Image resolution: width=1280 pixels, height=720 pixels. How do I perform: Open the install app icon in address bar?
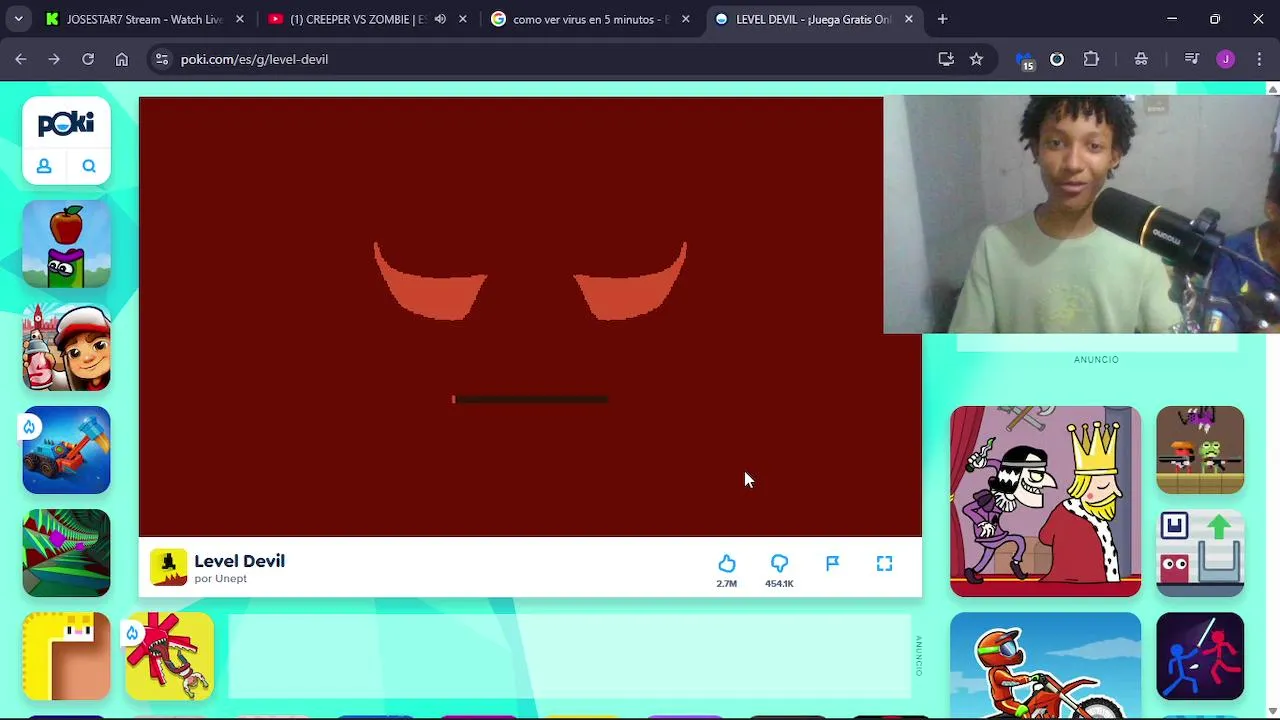[x=946, y=59]
